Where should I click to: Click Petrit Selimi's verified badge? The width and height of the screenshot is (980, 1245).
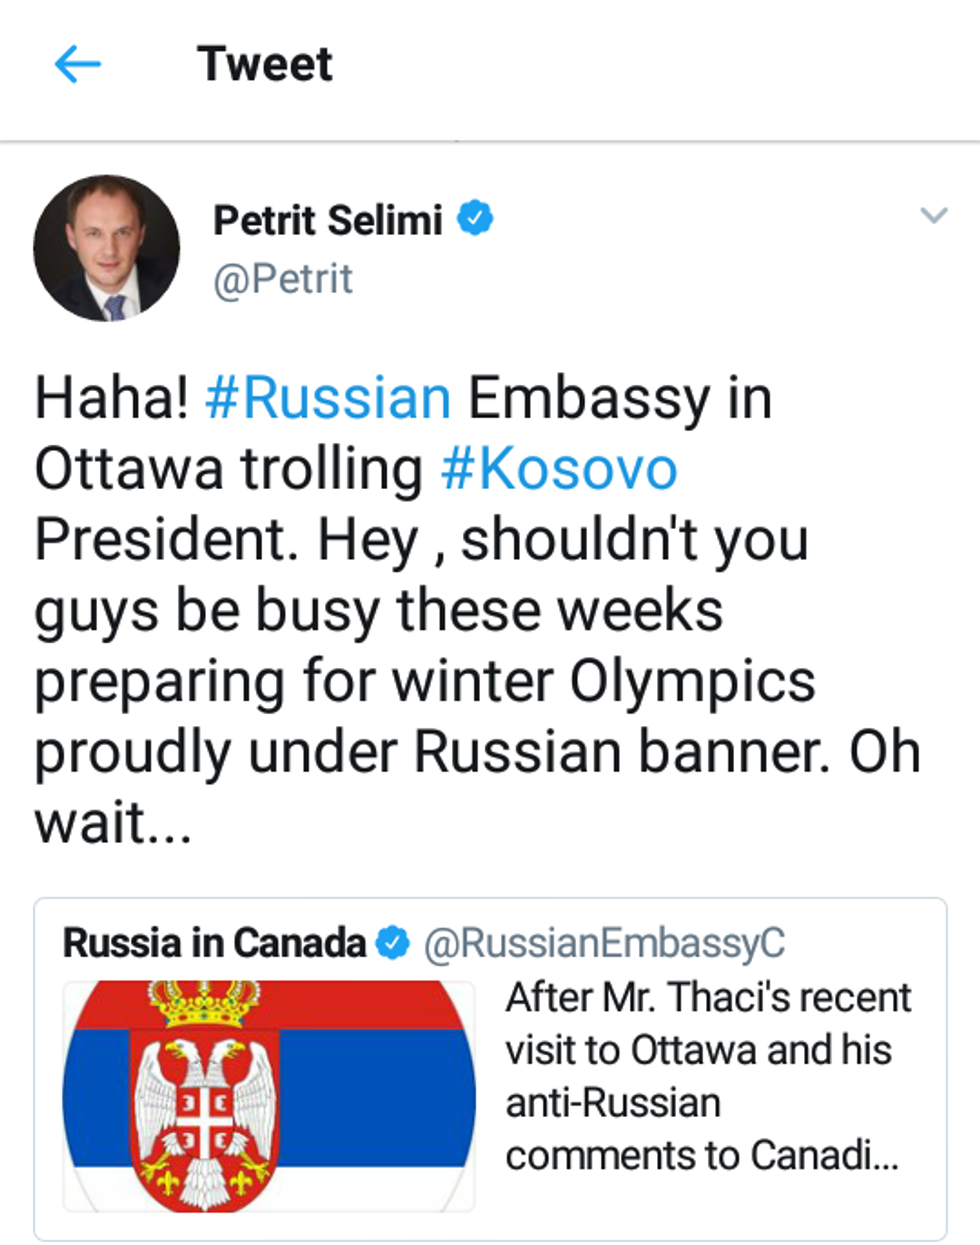475,218
